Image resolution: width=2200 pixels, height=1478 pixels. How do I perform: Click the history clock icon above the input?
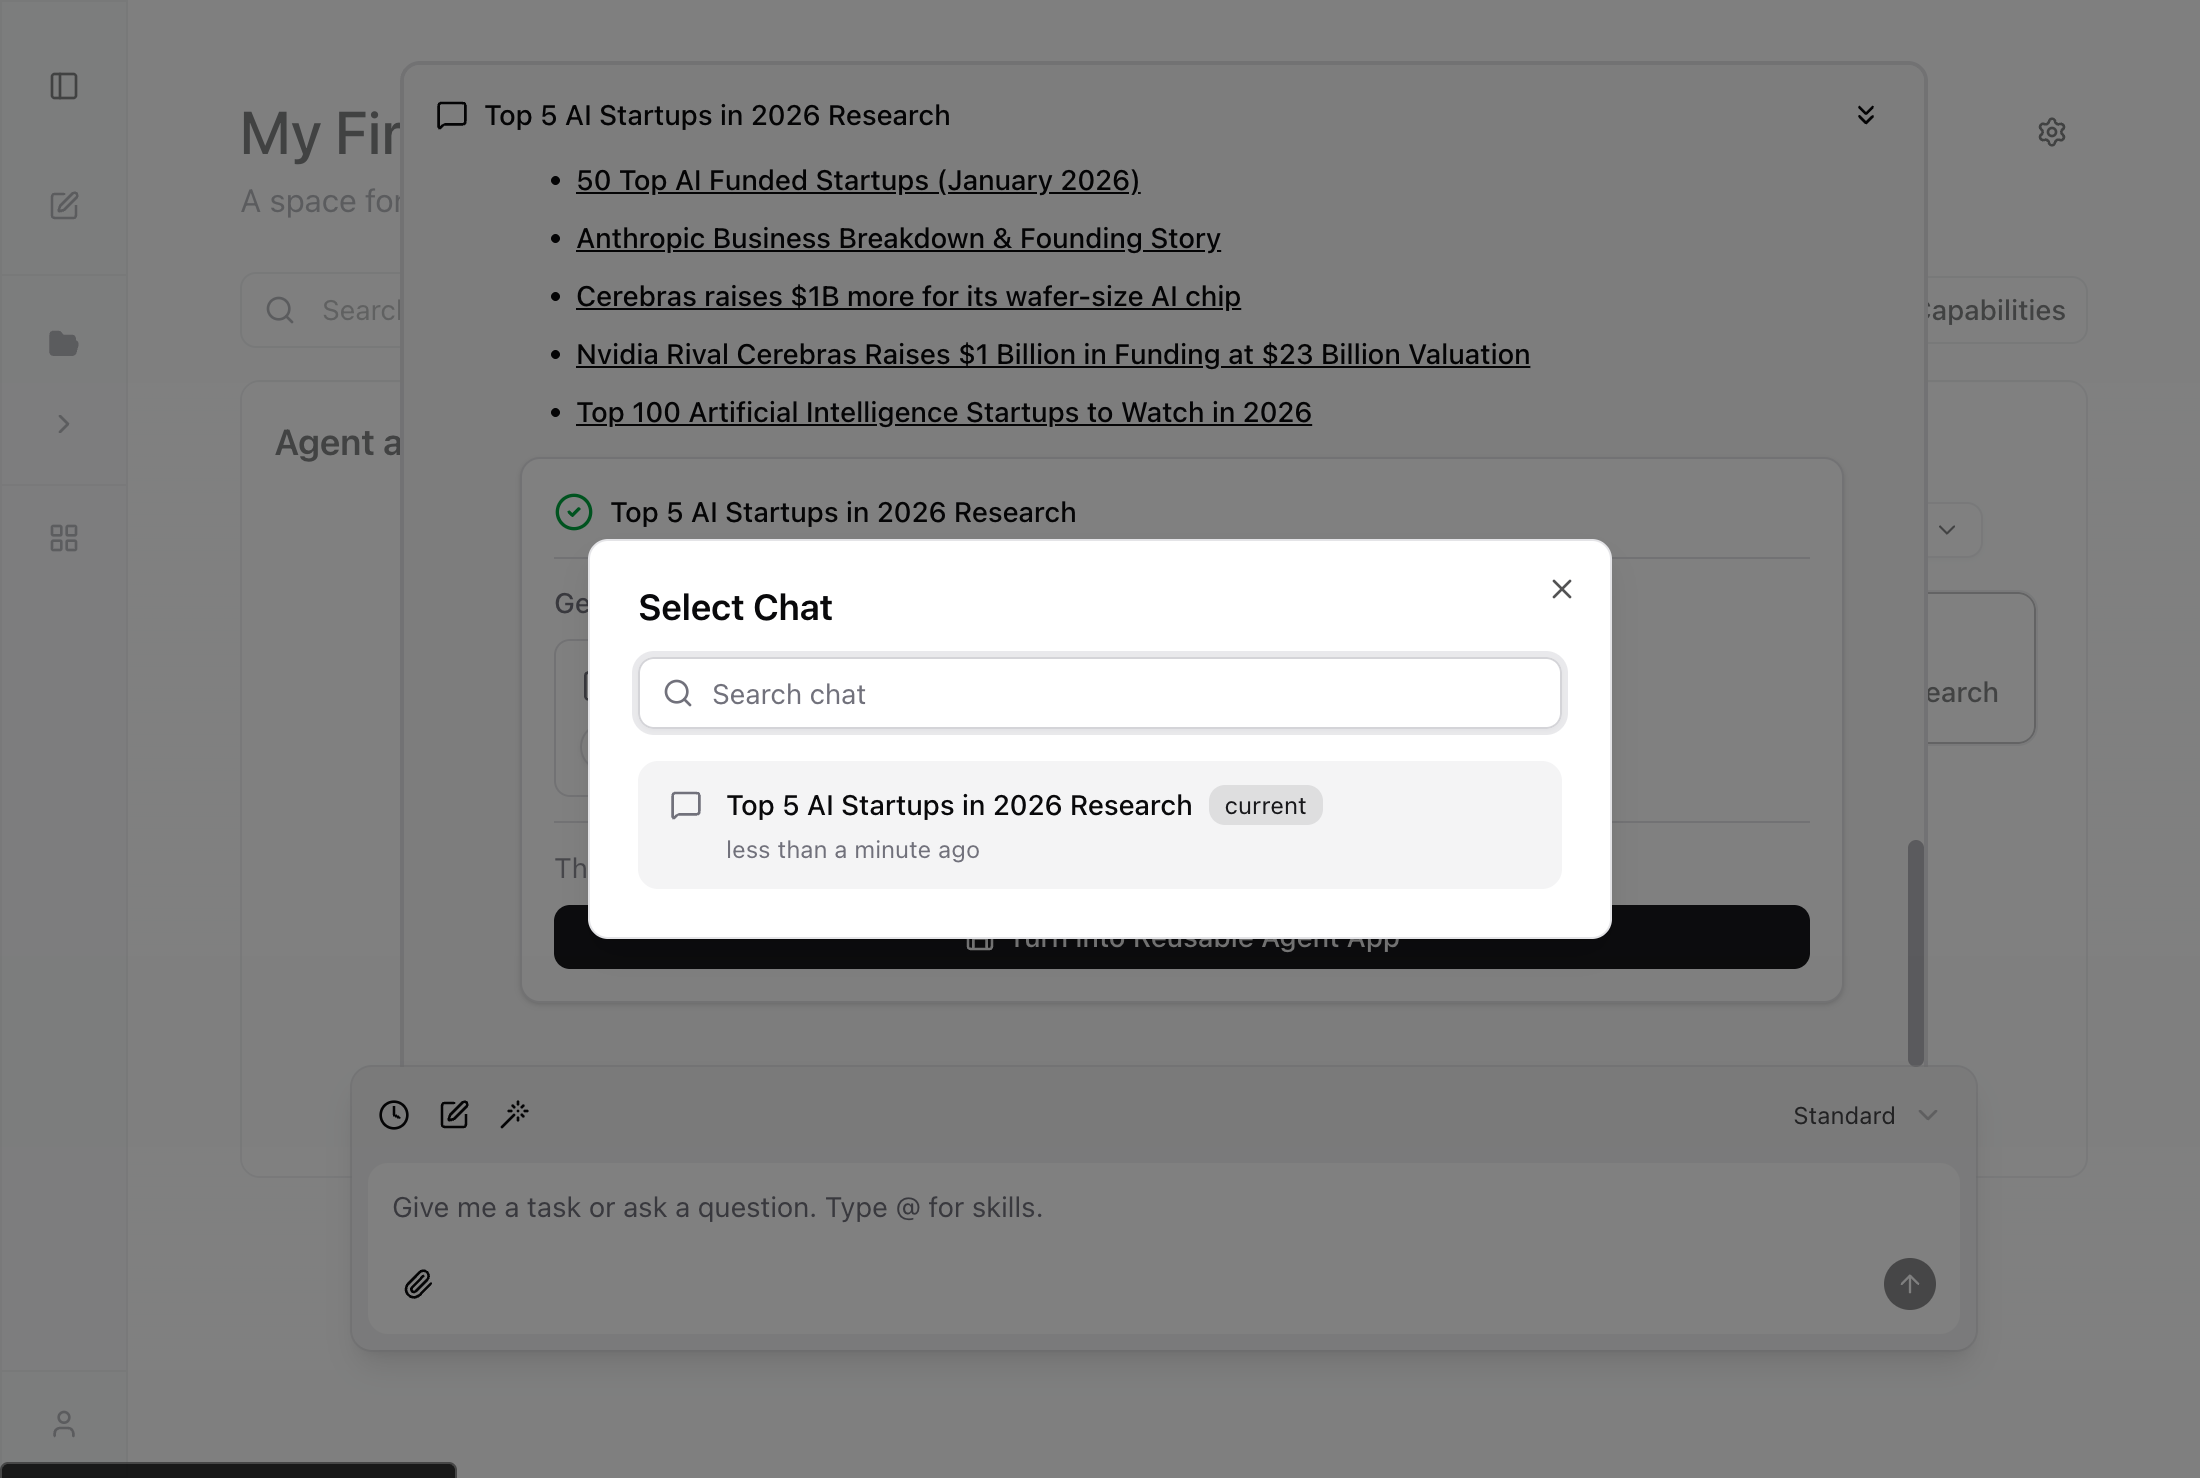pyautogui.click(x=393, y=1114)
